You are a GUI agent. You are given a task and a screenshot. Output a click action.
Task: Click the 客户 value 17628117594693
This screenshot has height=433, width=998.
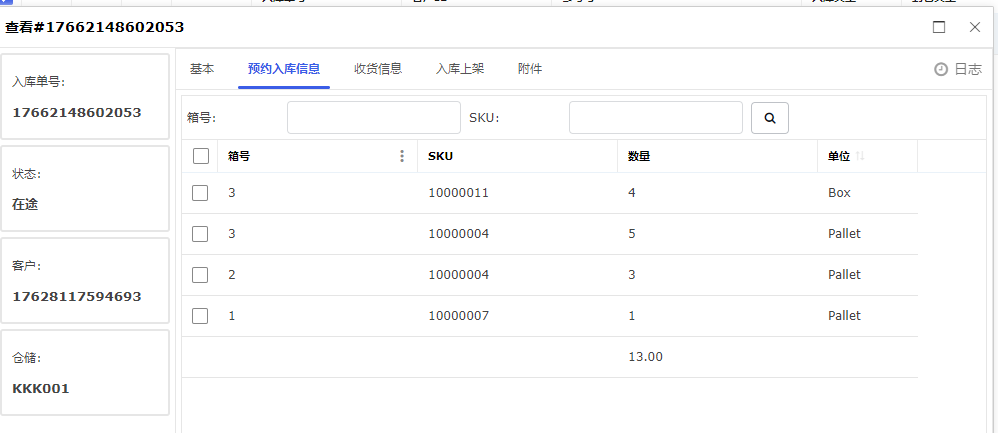tap(76, 296)
